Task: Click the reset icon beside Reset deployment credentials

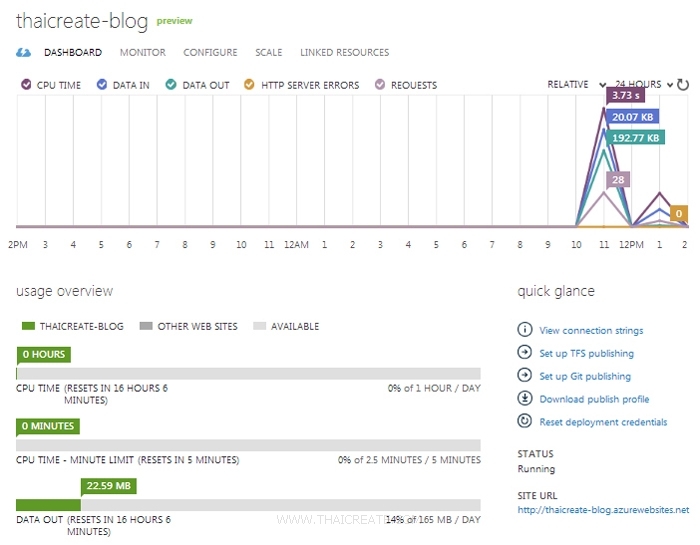Action: pyautogui.click(x=525, y=420)
